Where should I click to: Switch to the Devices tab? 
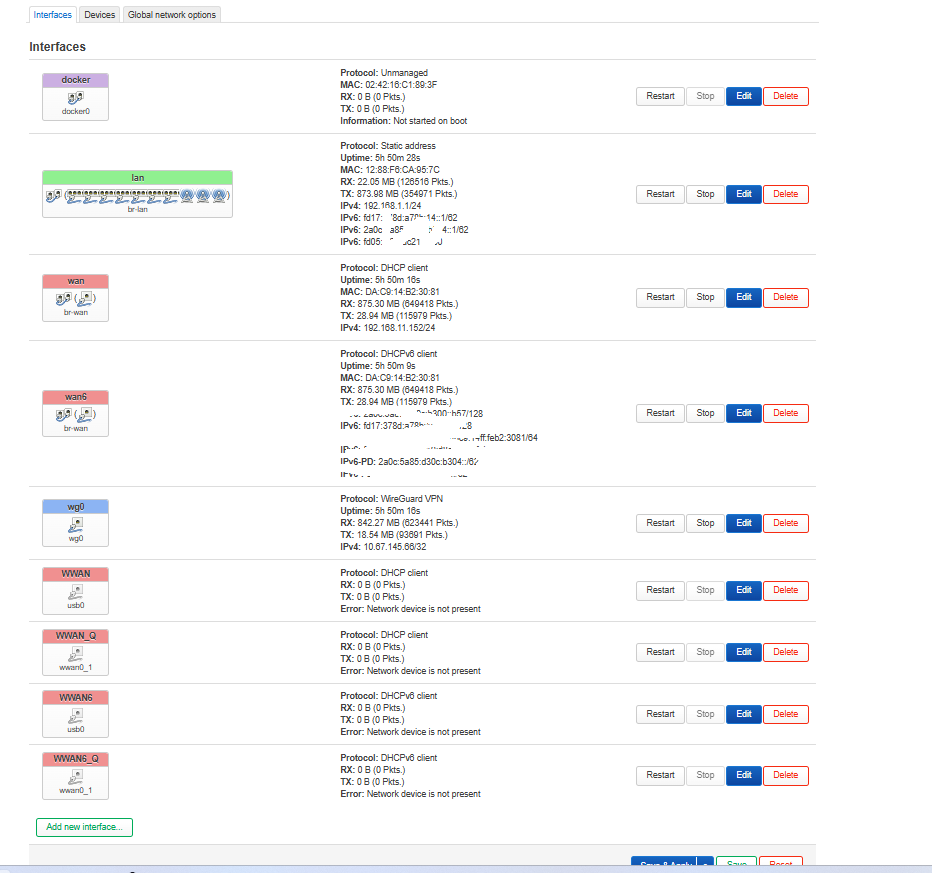(99, 15)
